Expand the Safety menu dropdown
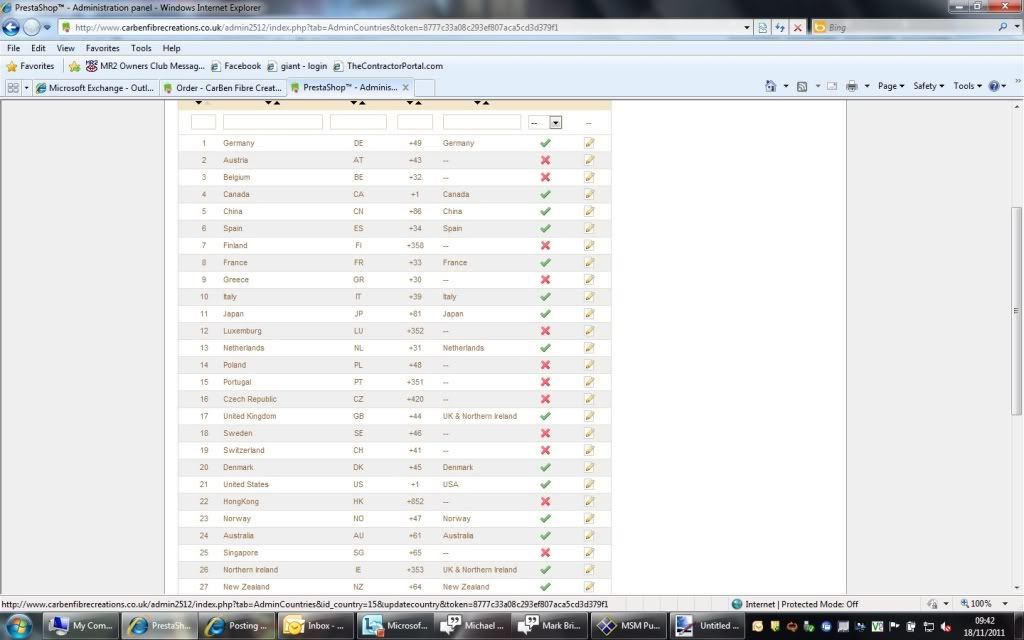1024x640 pixels. 928,87
